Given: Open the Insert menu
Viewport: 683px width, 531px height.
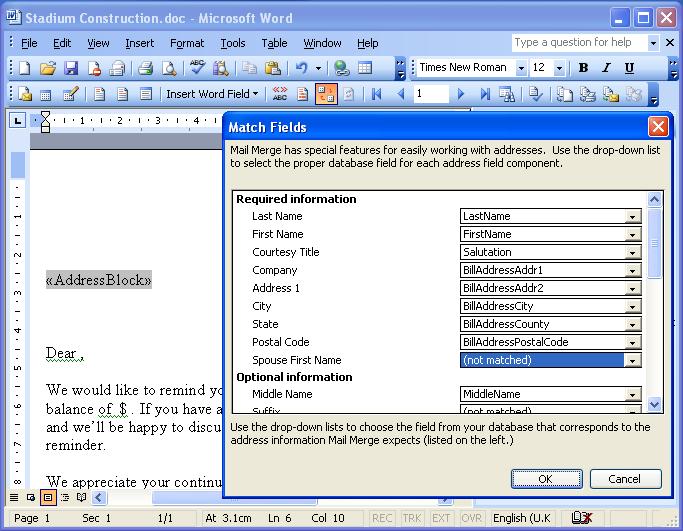Looking at the screenshot, I should coord(139,43).
